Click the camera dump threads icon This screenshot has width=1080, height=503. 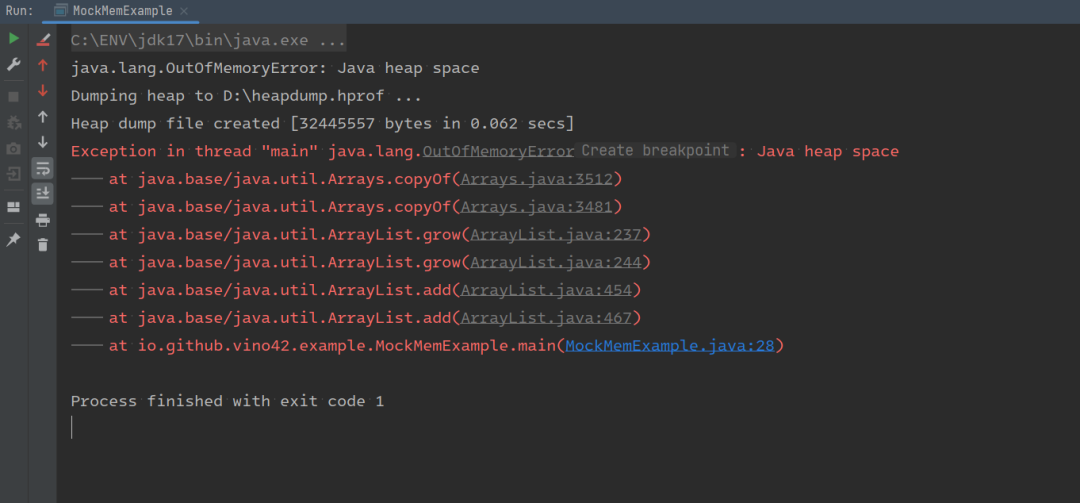pos(14,149)
